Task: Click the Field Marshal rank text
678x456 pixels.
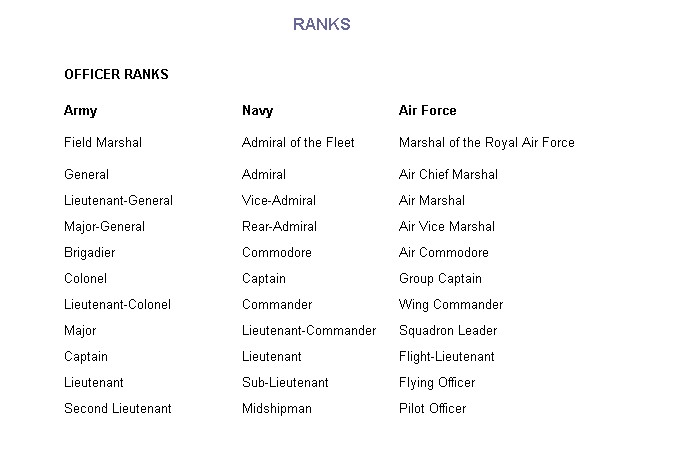Action: coord(103,143)
